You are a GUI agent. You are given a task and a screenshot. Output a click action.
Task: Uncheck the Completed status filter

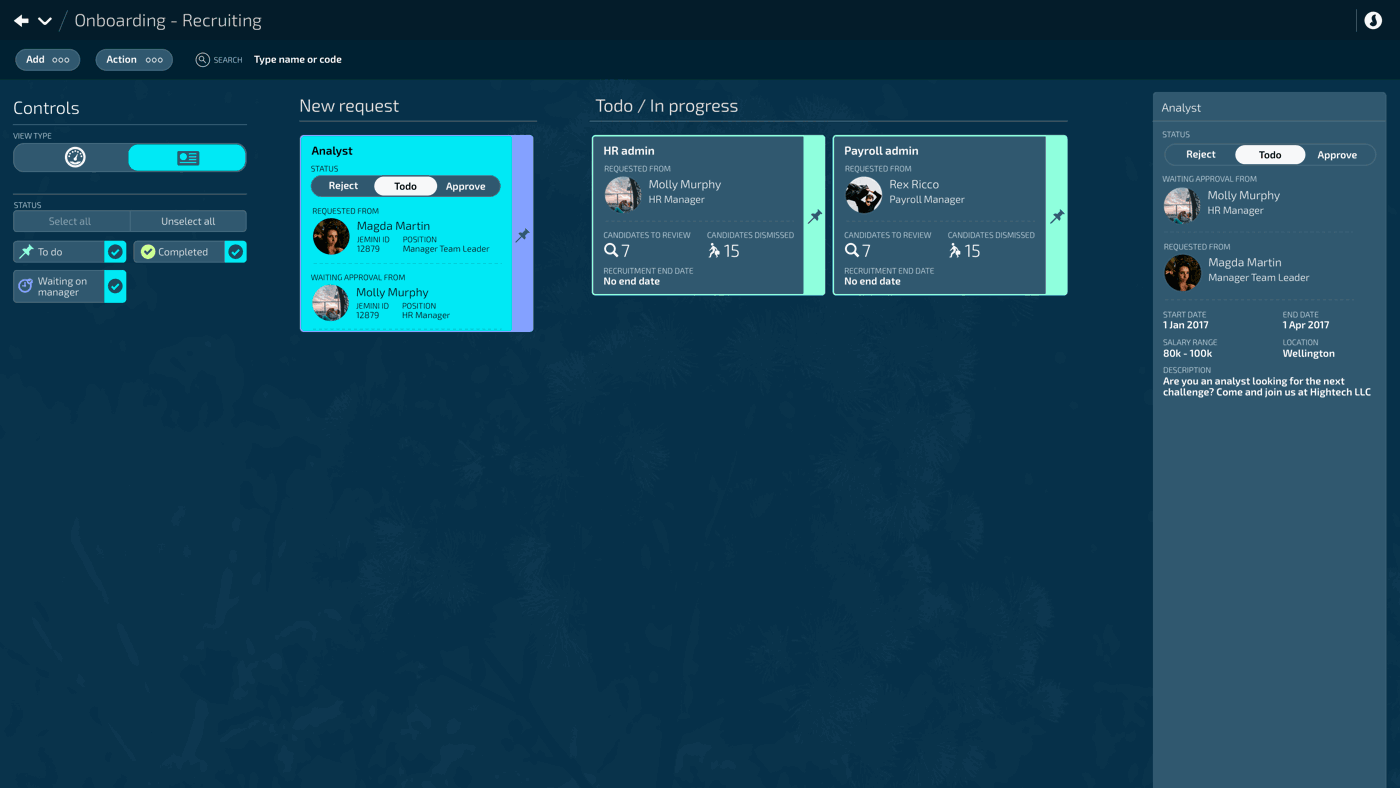(235, 252)
